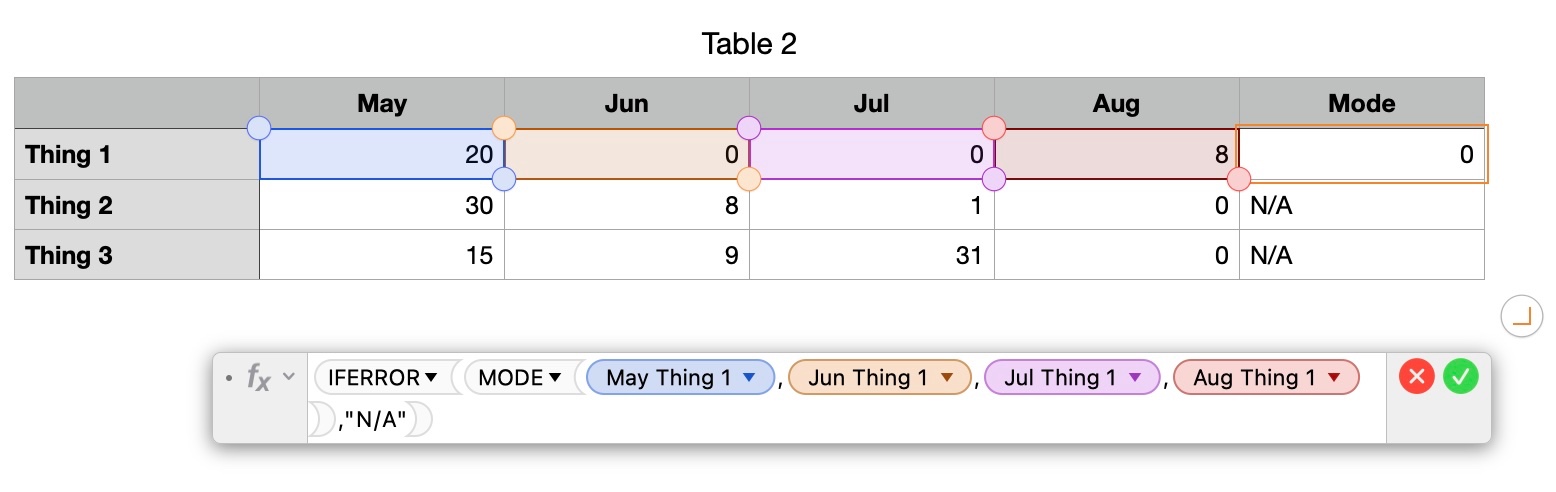Expand the May Thing 1 reference dropdown

[748, 378]
